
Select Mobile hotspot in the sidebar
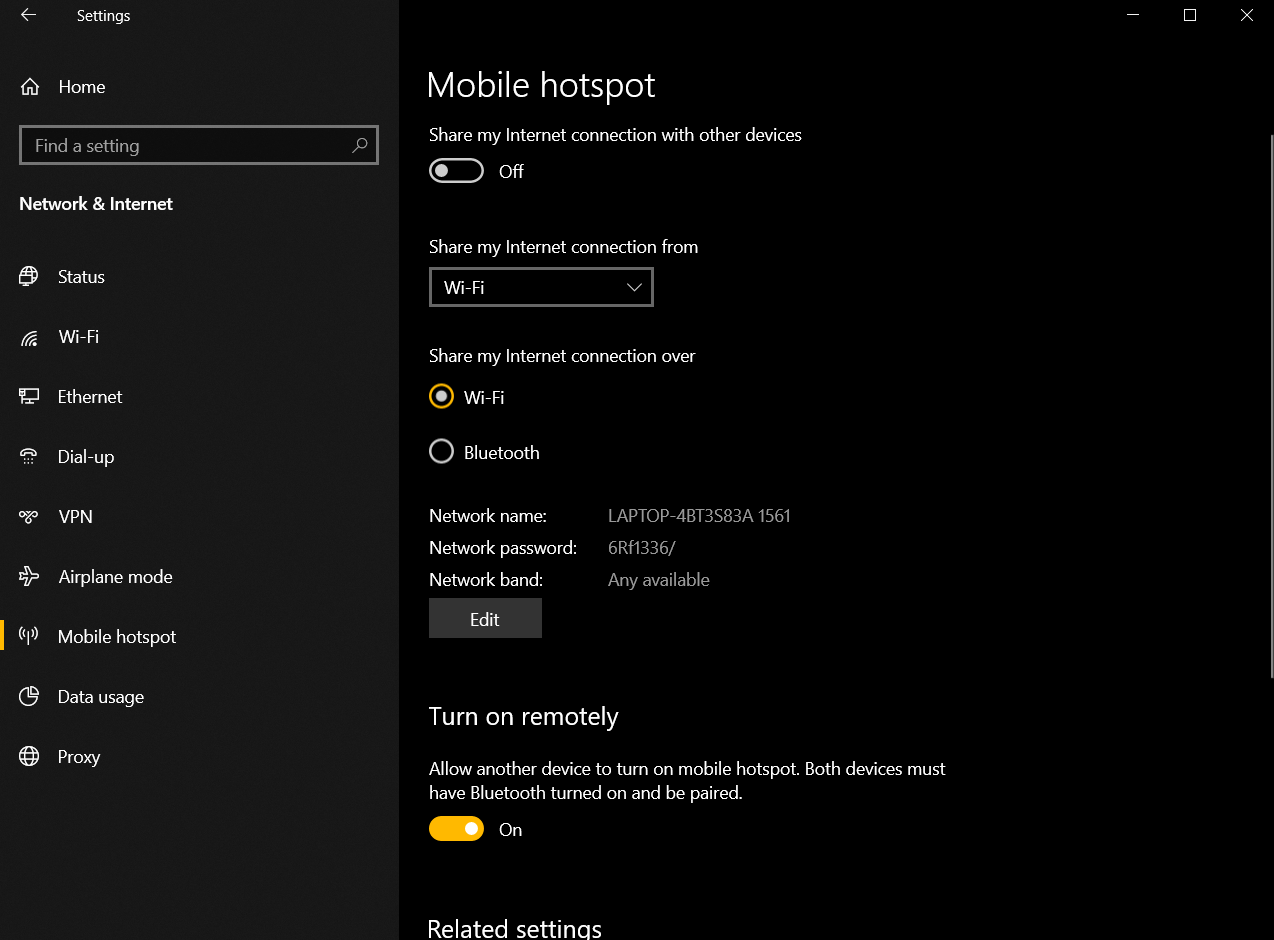(x=117, y=637)
